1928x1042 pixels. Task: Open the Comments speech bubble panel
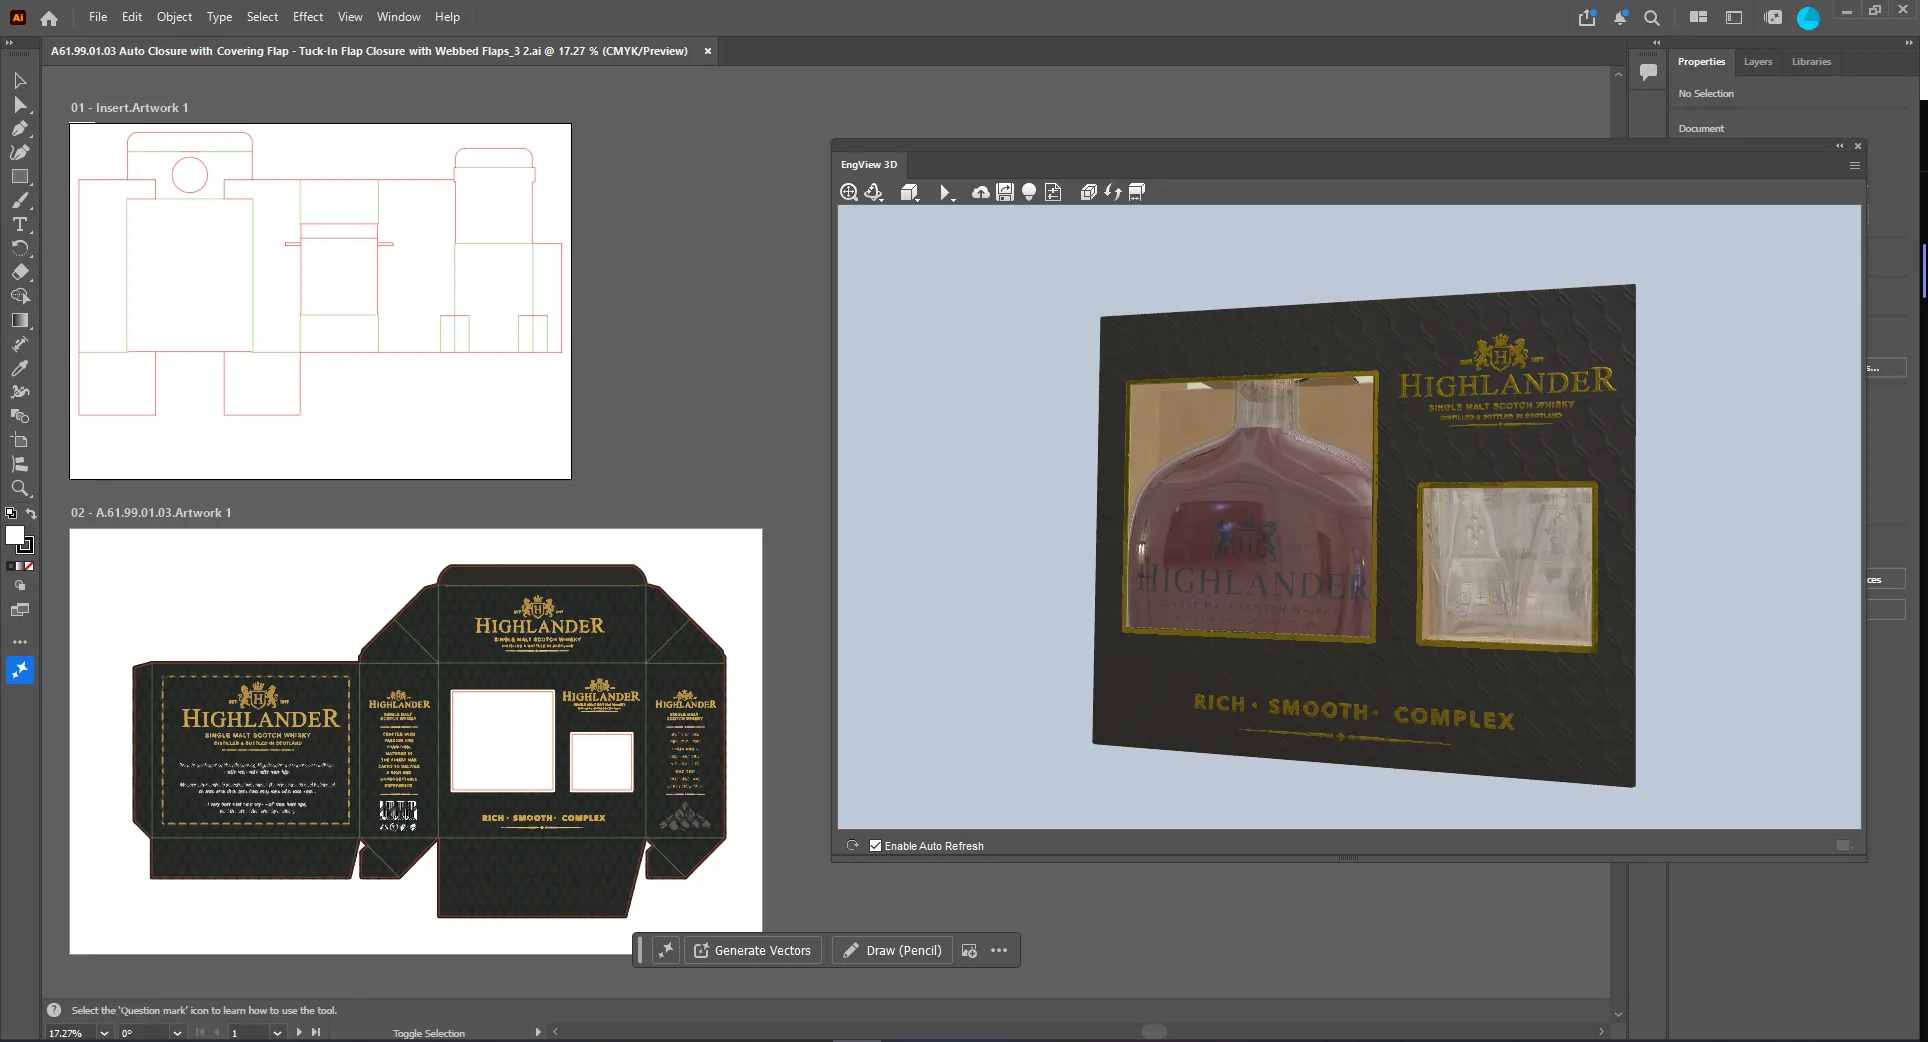pyautogui.click(x=1648, y=72)
